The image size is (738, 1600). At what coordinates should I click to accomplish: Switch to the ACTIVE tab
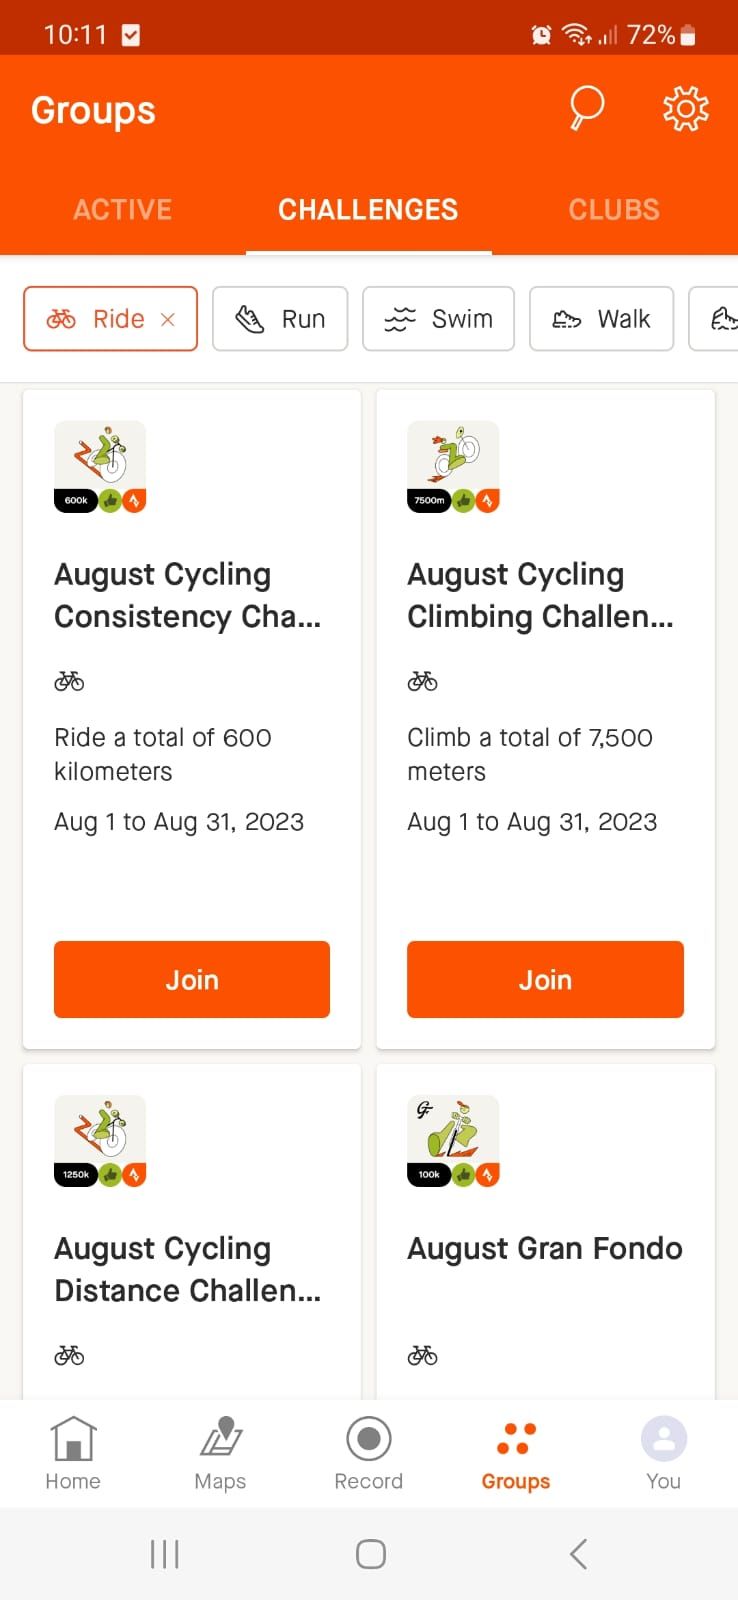tap(123, 210)
